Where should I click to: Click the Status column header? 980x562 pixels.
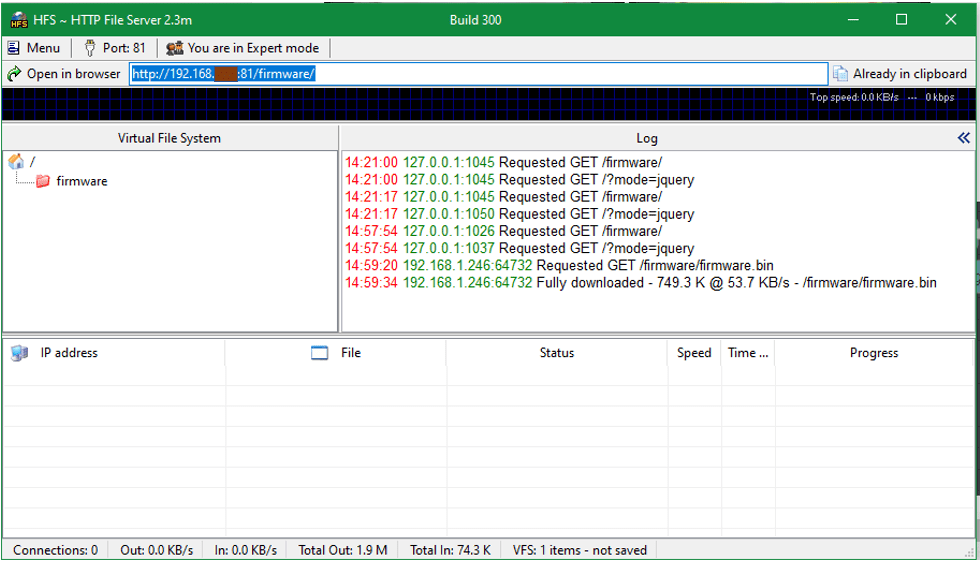tap(556, 353)
